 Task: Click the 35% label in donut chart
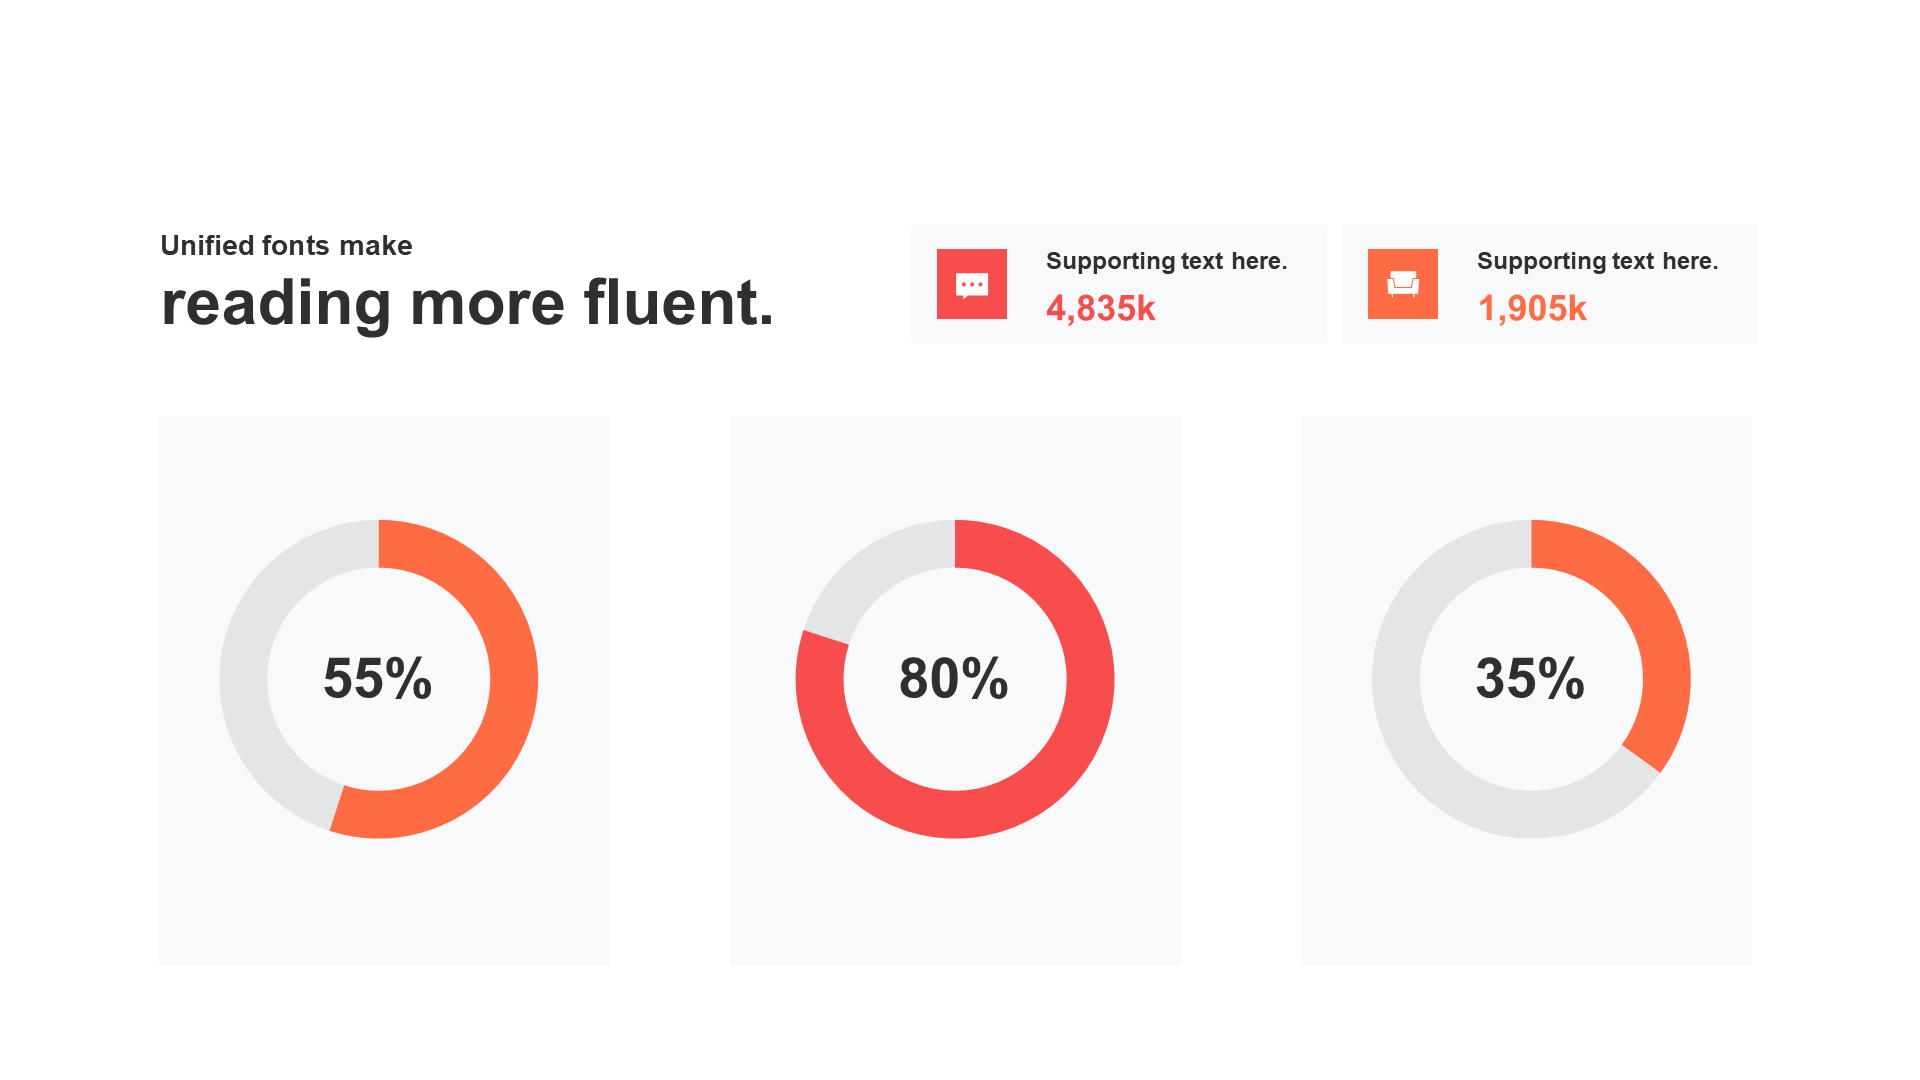click(x=1530, y=678)
